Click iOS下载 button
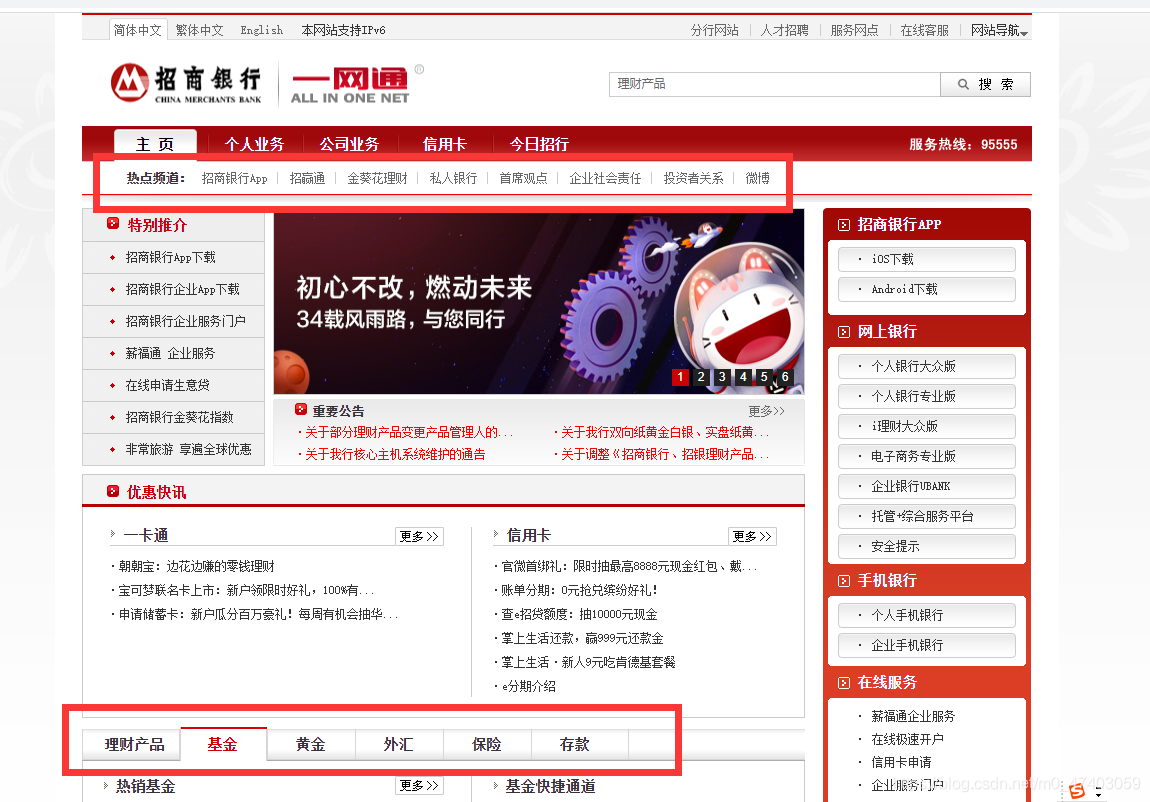Screen dimensions: 1150x802 927,259
